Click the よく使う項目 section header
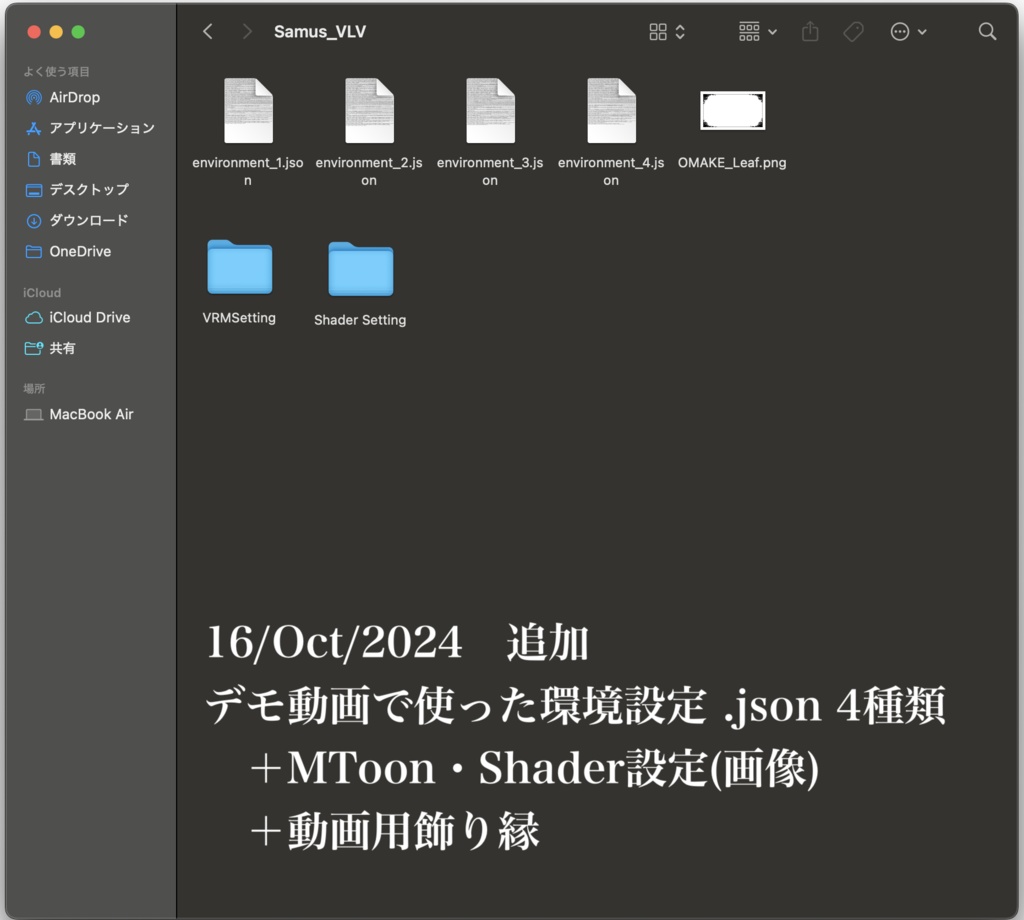1024x920 pixels. pyautogui.click(x=57, y=72)
